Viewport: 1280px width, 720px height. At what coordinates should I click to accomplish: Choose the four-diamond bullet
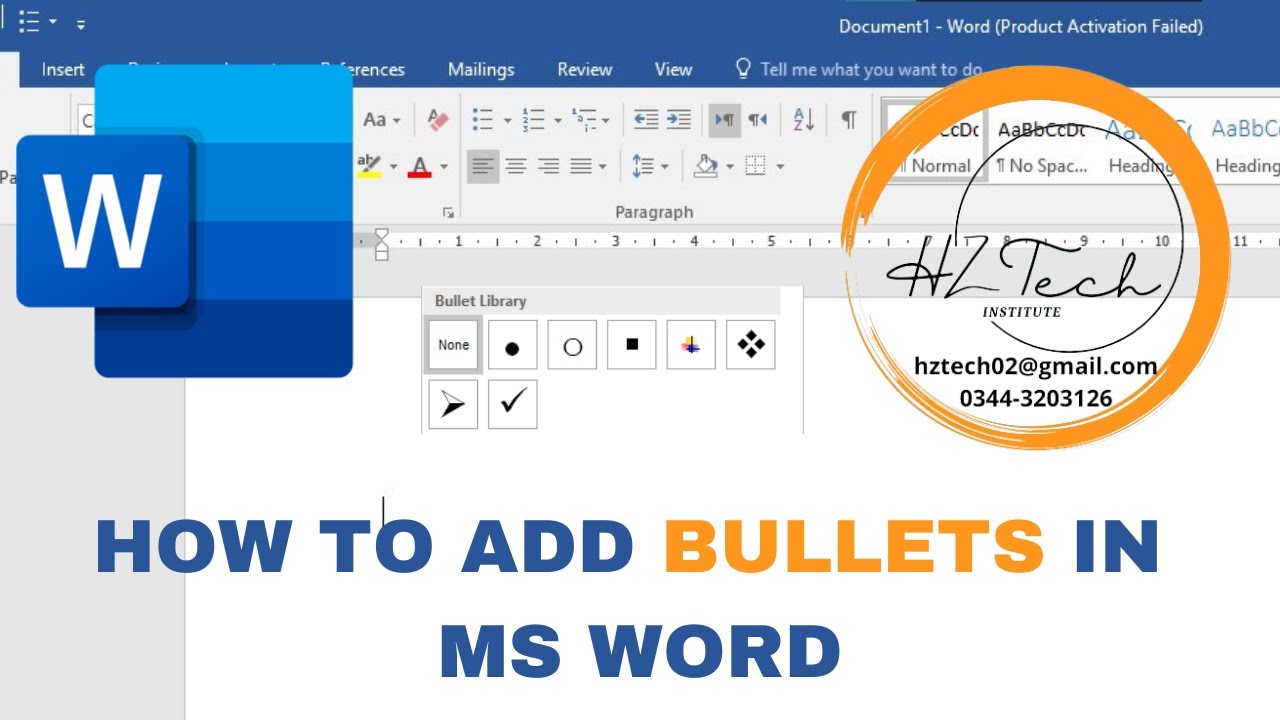tap(751, 345)
